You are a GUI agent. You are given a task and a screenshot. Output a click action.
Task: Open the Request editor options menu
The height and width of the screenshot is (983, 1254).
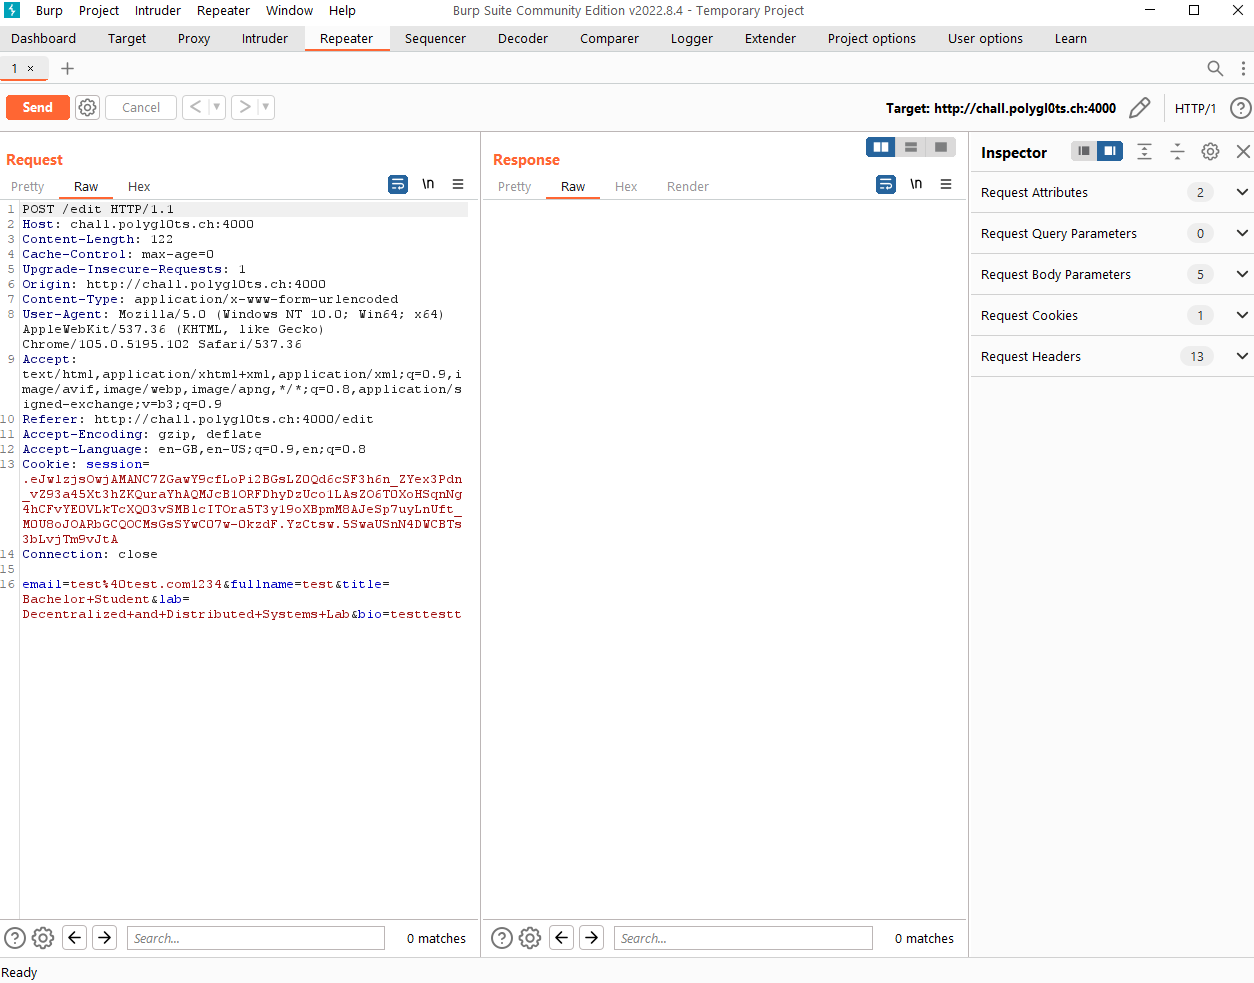(x=458, y=184)
